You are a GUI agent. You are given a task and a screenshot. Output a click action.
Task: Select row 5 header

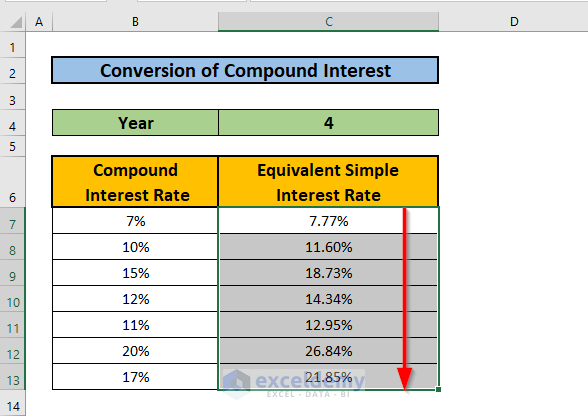tap(13, 146)
